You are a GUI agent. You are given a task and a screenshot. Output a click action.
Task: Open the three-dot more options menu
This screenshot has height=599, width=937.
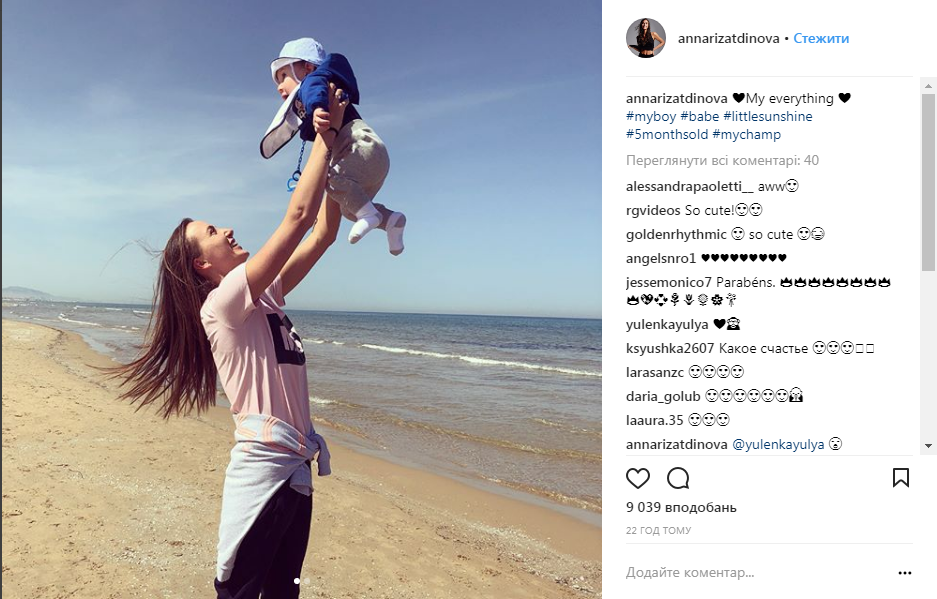(x=905, y=573)
